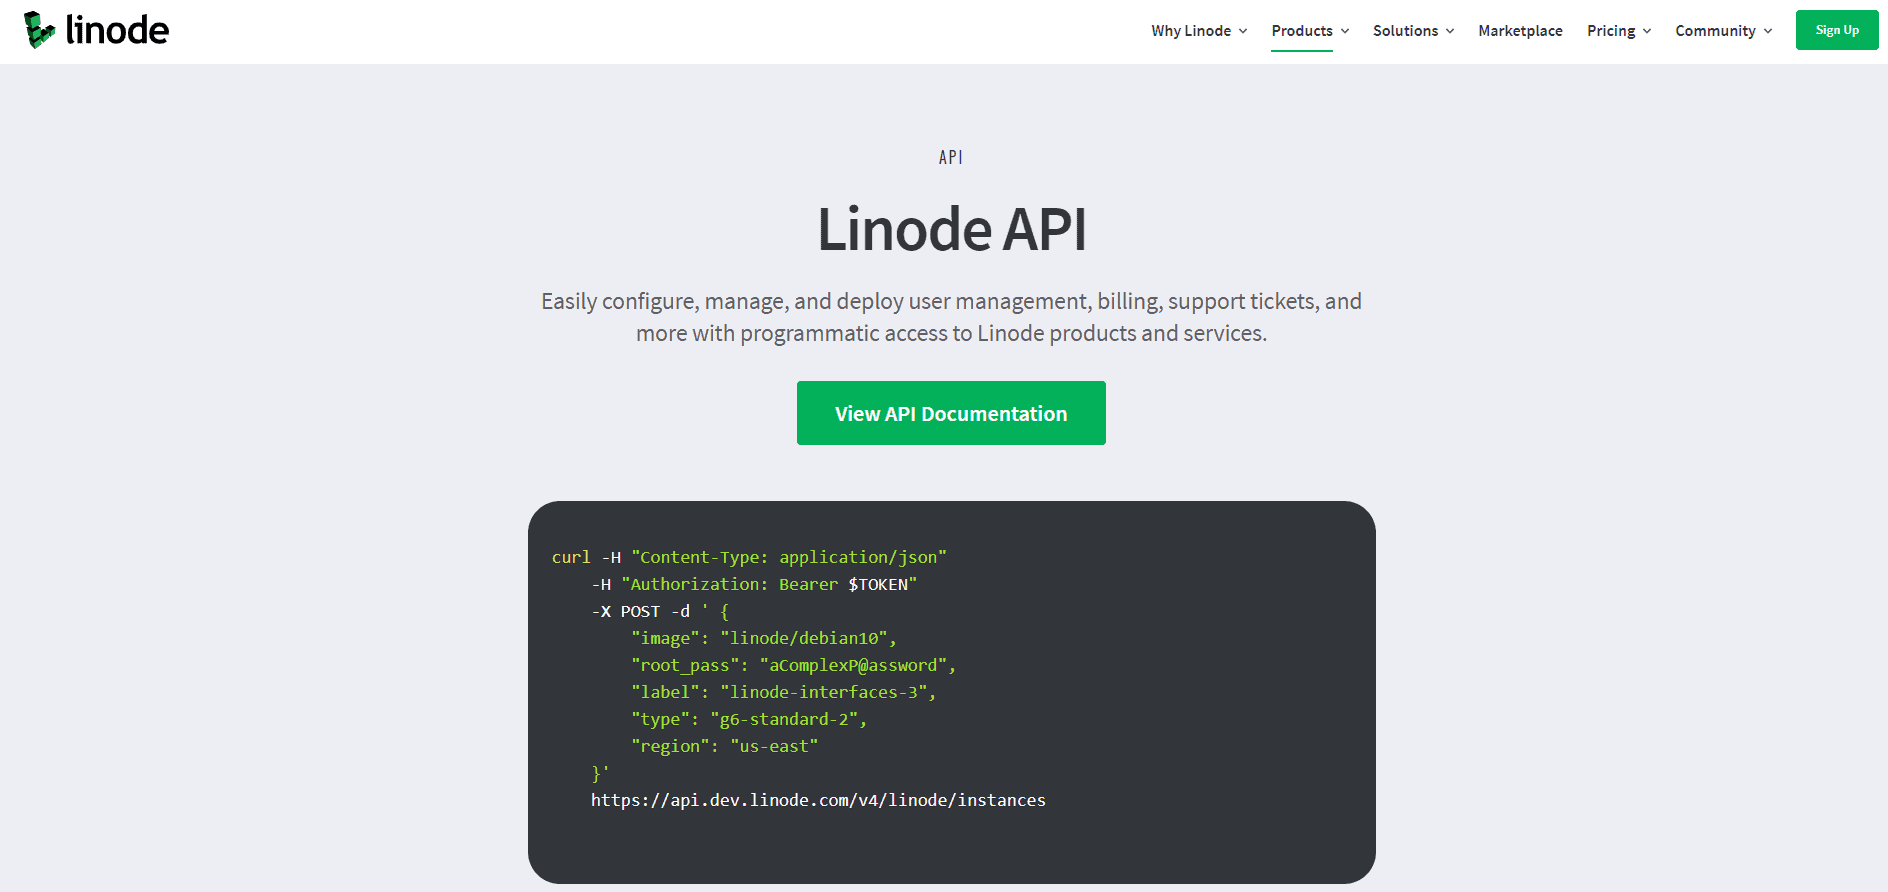Image resolution: width=1888 pixels, height=892 pixels.
Task: Click the "region": "us-east" line
Action: coord(725,746)
